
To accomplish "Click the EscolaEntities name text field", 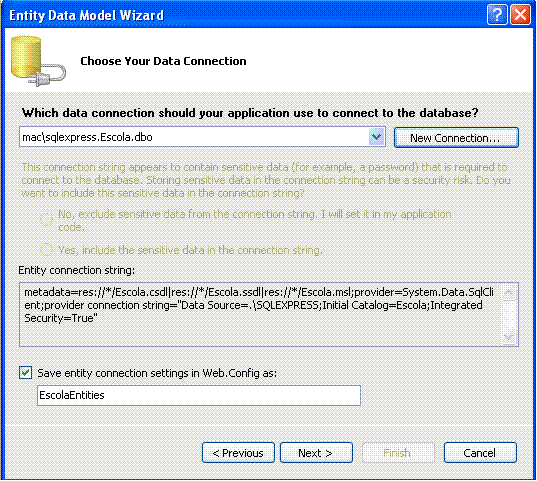I will [199, 395].
